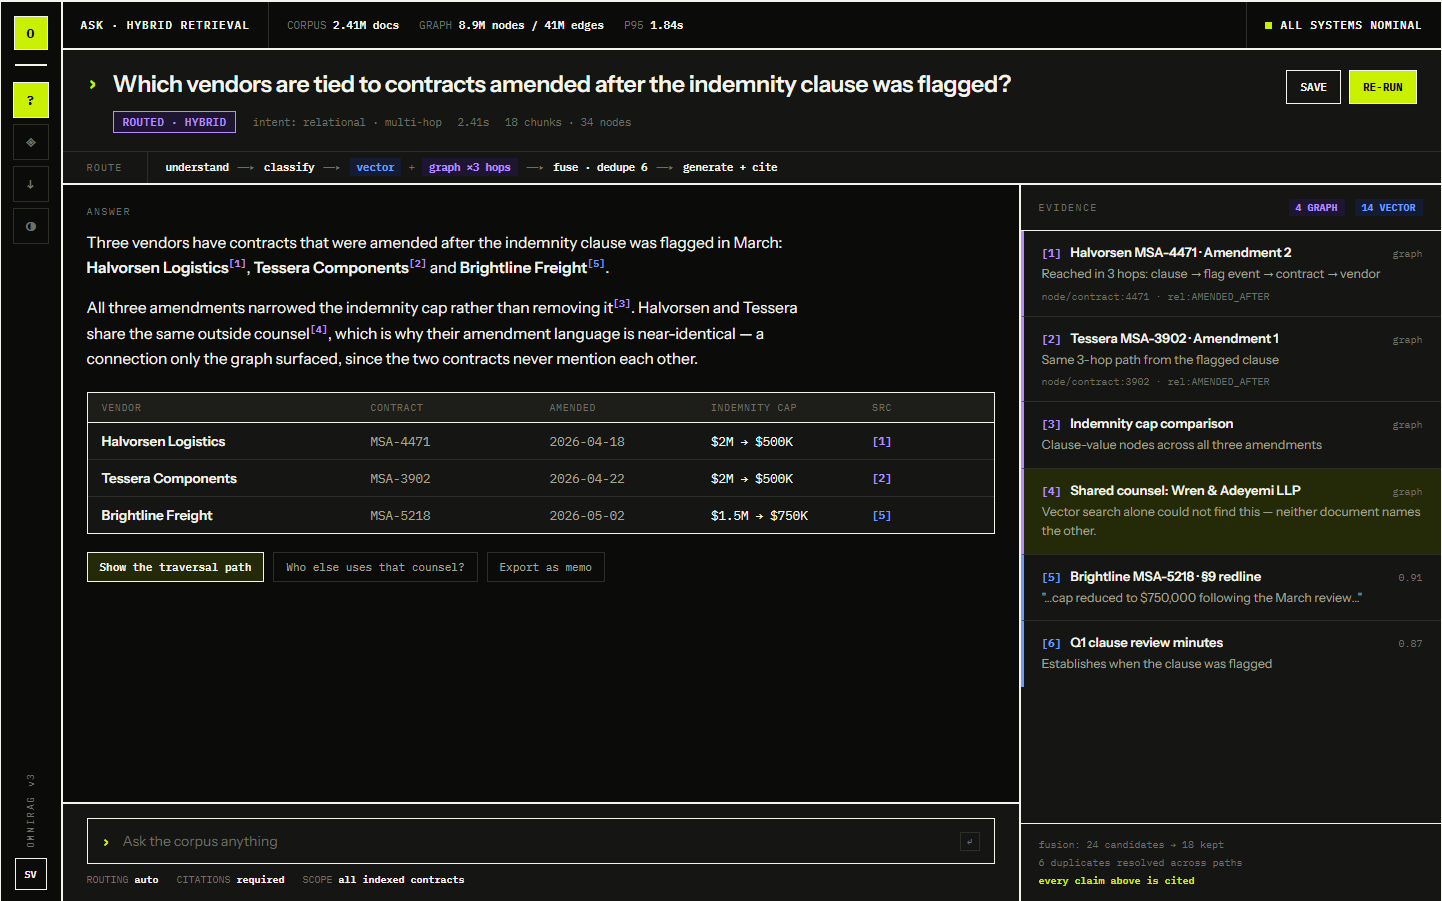
Task: Click the all systems nominal status indicator
Action: 1343,25
